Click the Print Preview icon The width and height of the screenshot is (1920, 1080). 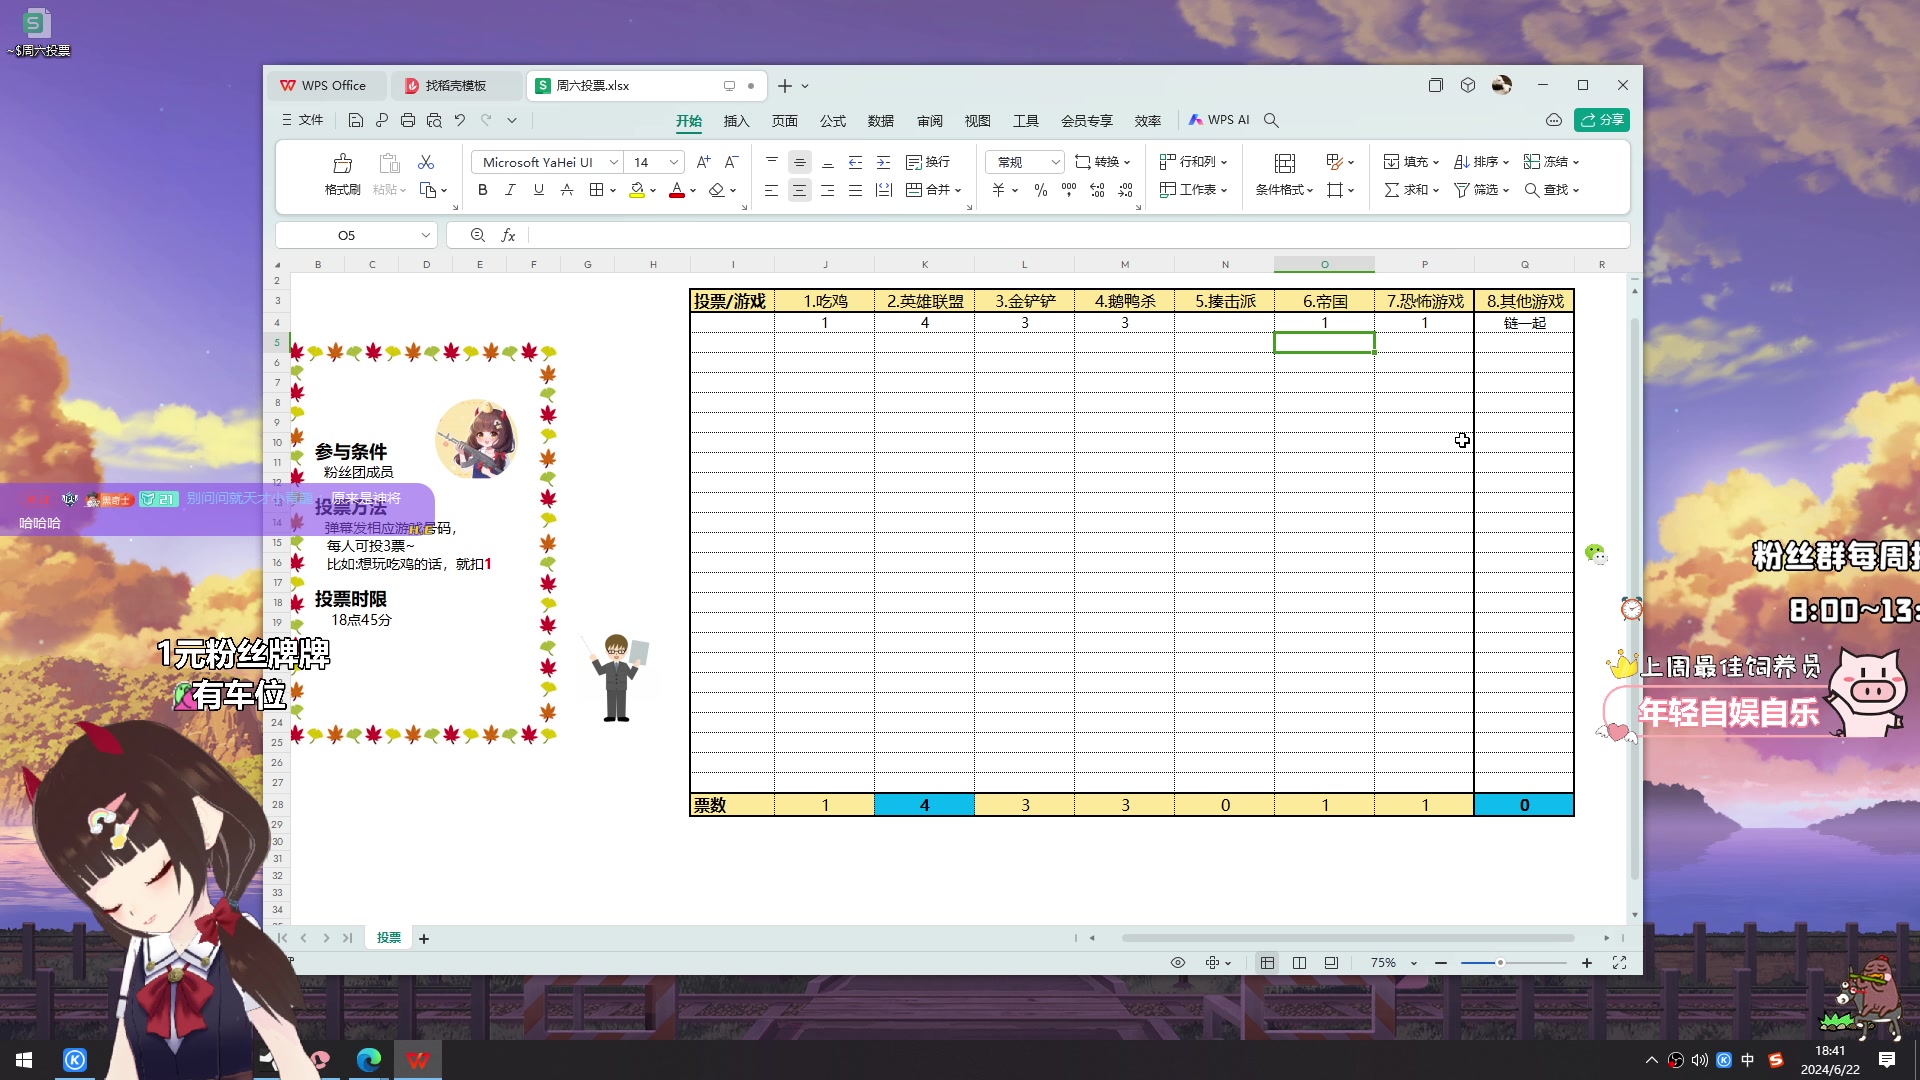tap(434, 120)
